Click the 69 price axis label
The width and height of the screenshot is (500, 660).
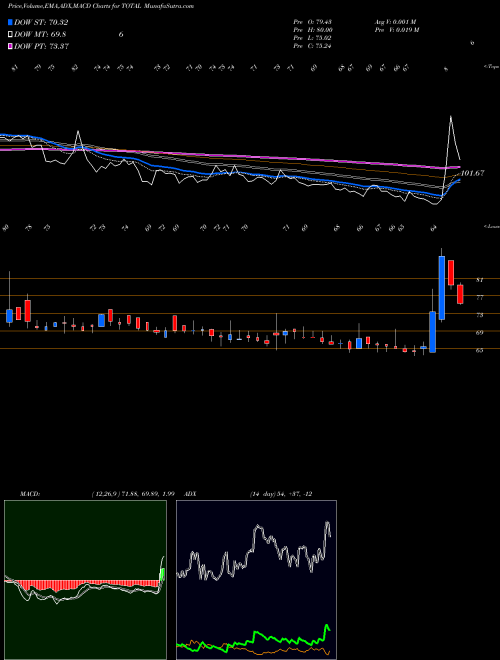(x=479, y=333)
